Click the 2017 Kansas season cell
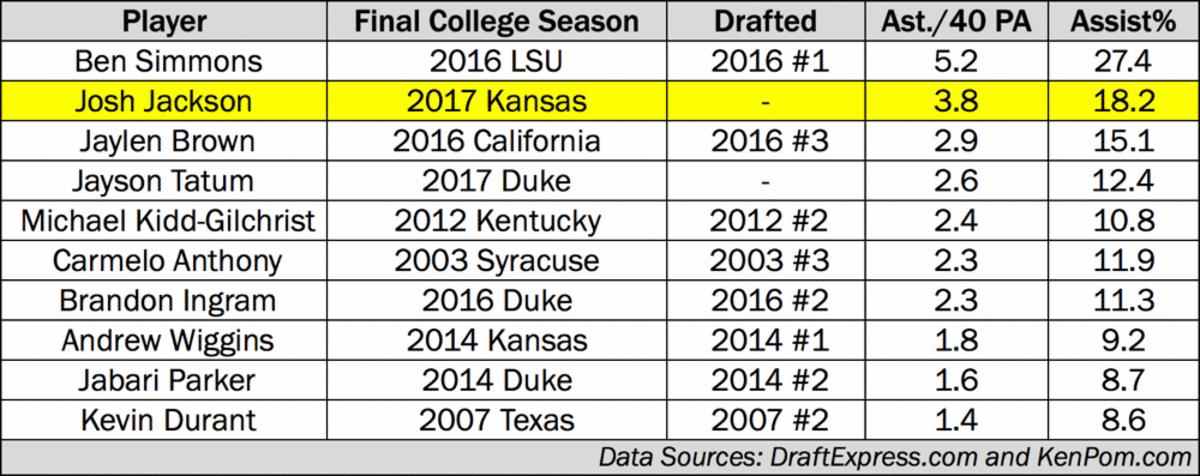1200x476 pixels. point(496,101)
